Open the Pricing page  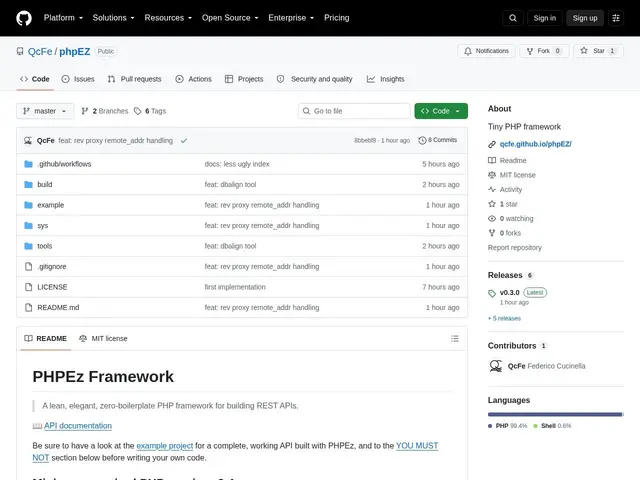(337, 18)
